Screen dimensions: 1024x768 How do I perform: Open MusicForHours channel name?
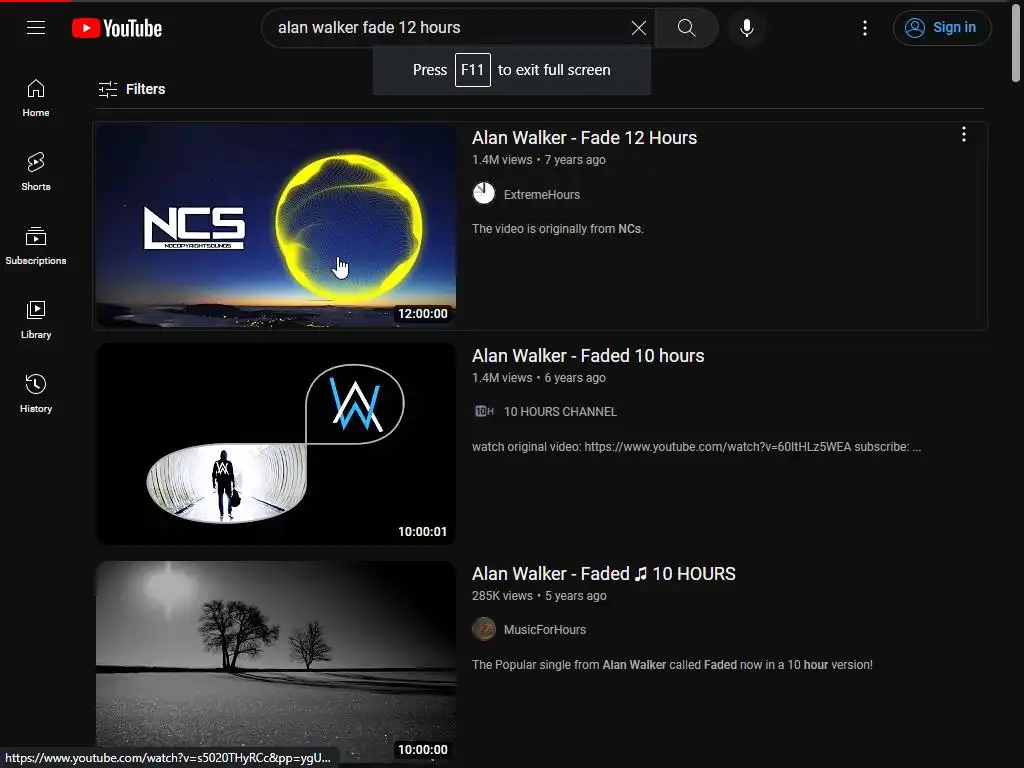(545, 630)
